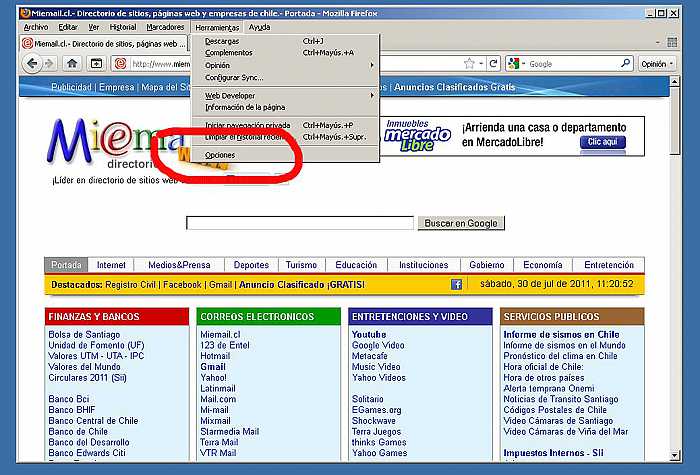Select the Portada tab
700x475 pixels.
[x=66, y=265]
